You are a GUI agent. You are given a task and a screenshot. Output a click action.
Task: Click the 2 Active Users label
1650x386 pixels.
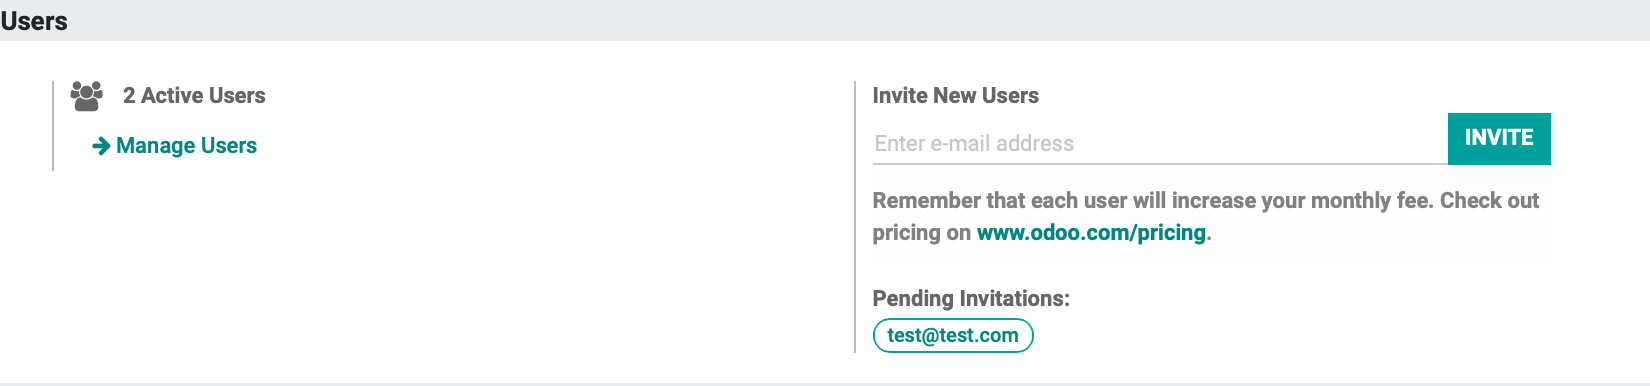click(x=194, y=95)
